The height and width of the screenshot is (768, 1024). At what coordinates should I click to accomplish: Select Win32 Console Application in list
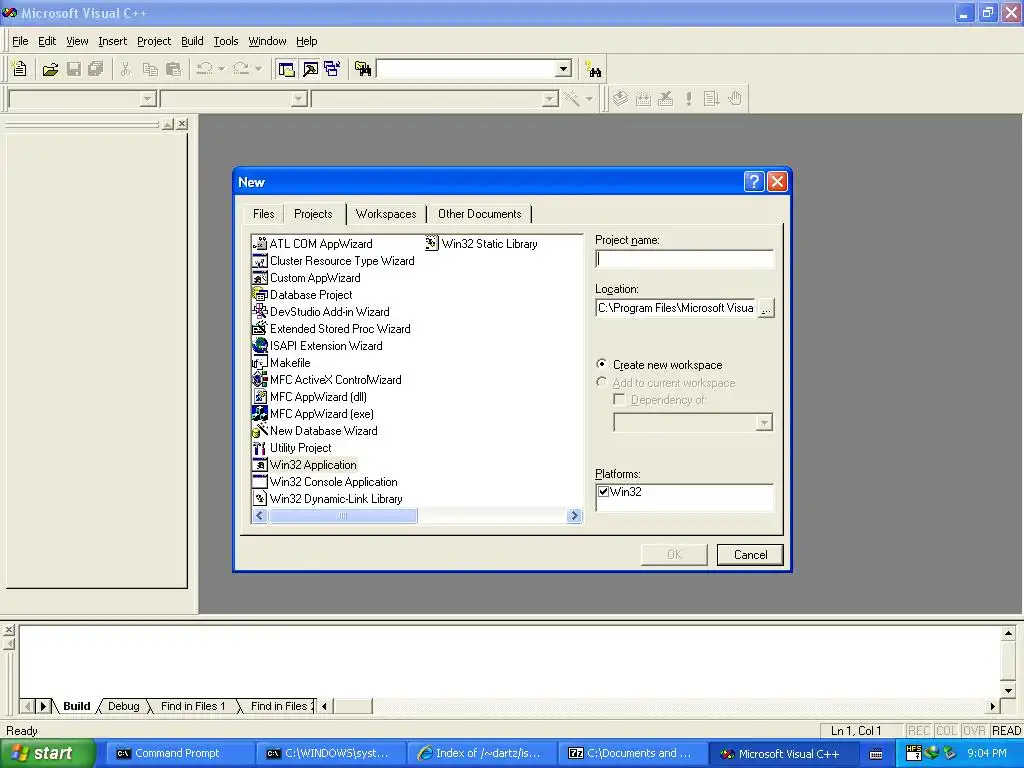325,482
